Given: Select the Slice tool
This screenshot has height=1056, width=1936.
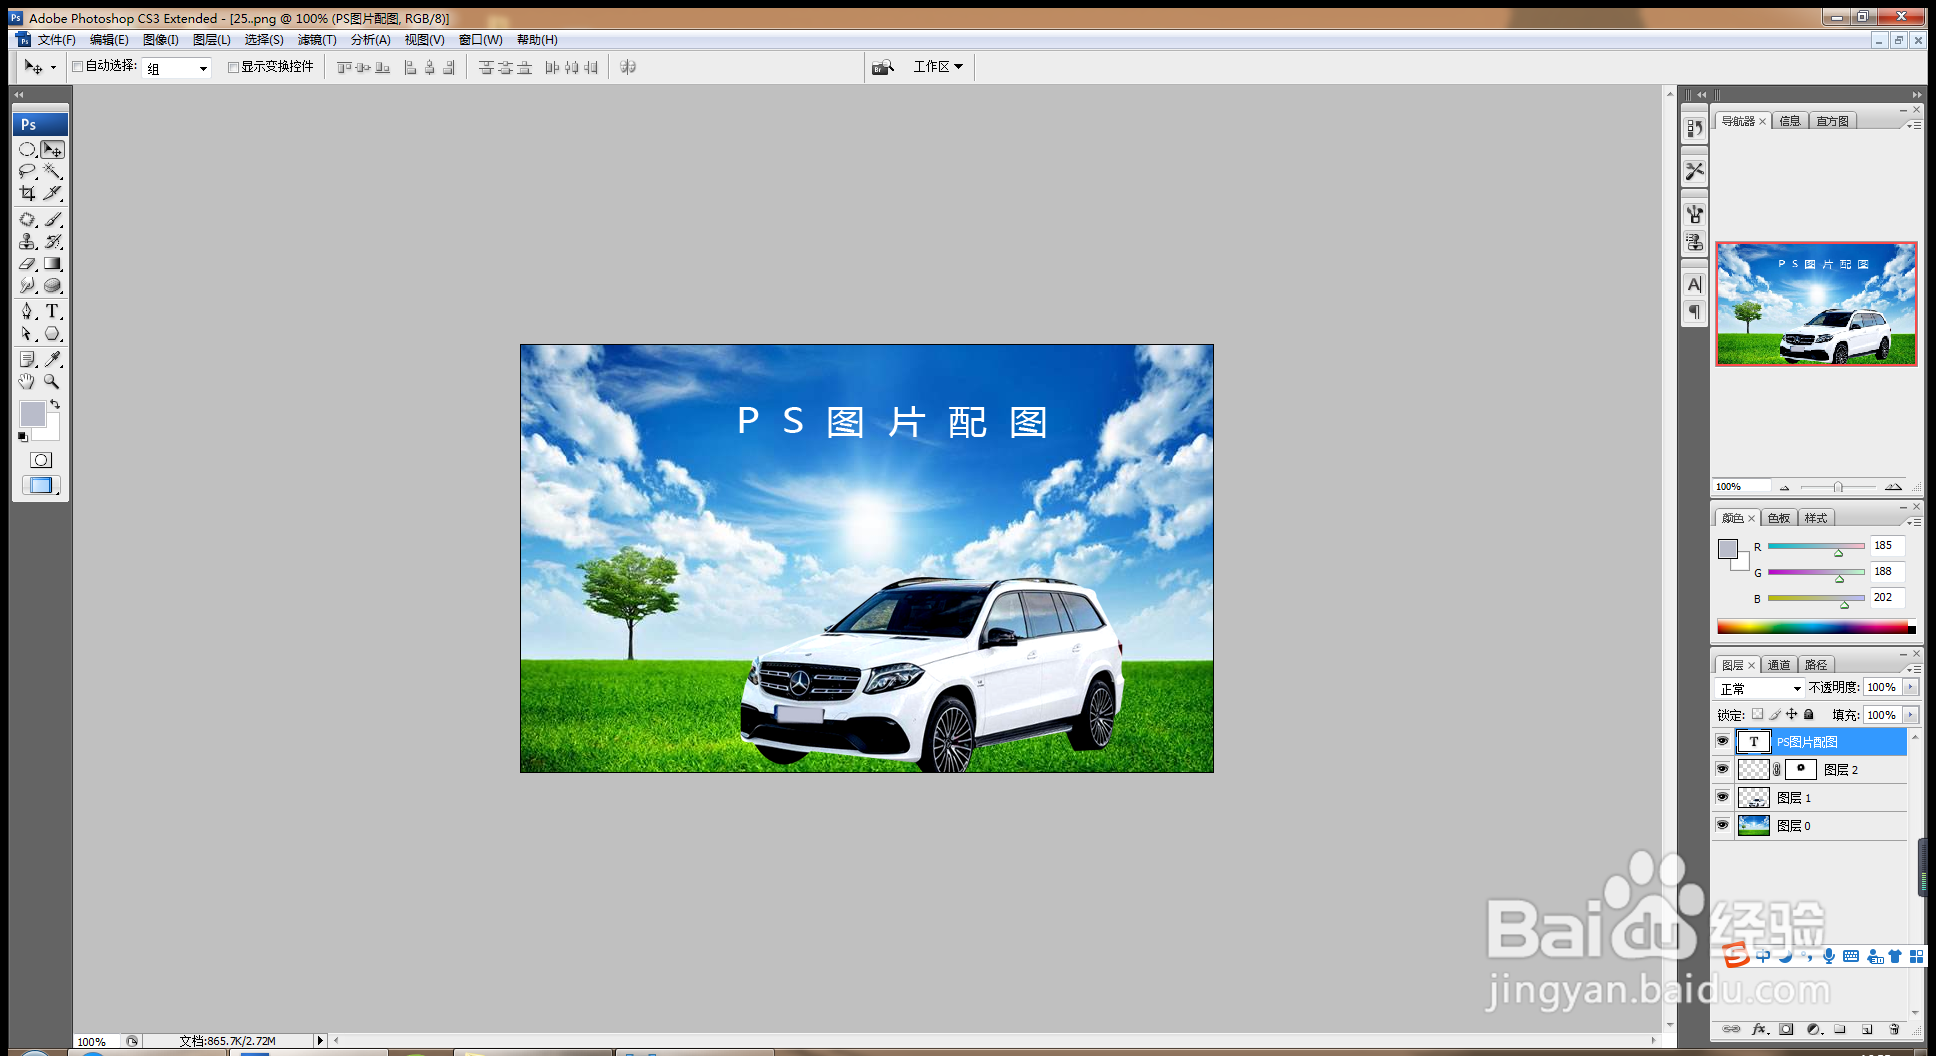Looking at the screenshot, I should click(52, 193).
